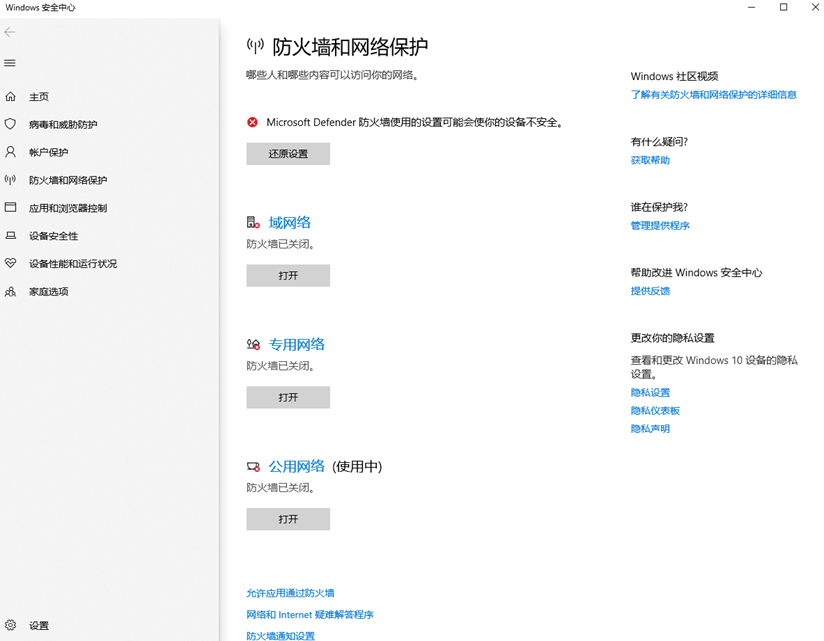Screen dimensions: 824x641
Task: Click the private network house icon
Action: click(x=253, y=344)
